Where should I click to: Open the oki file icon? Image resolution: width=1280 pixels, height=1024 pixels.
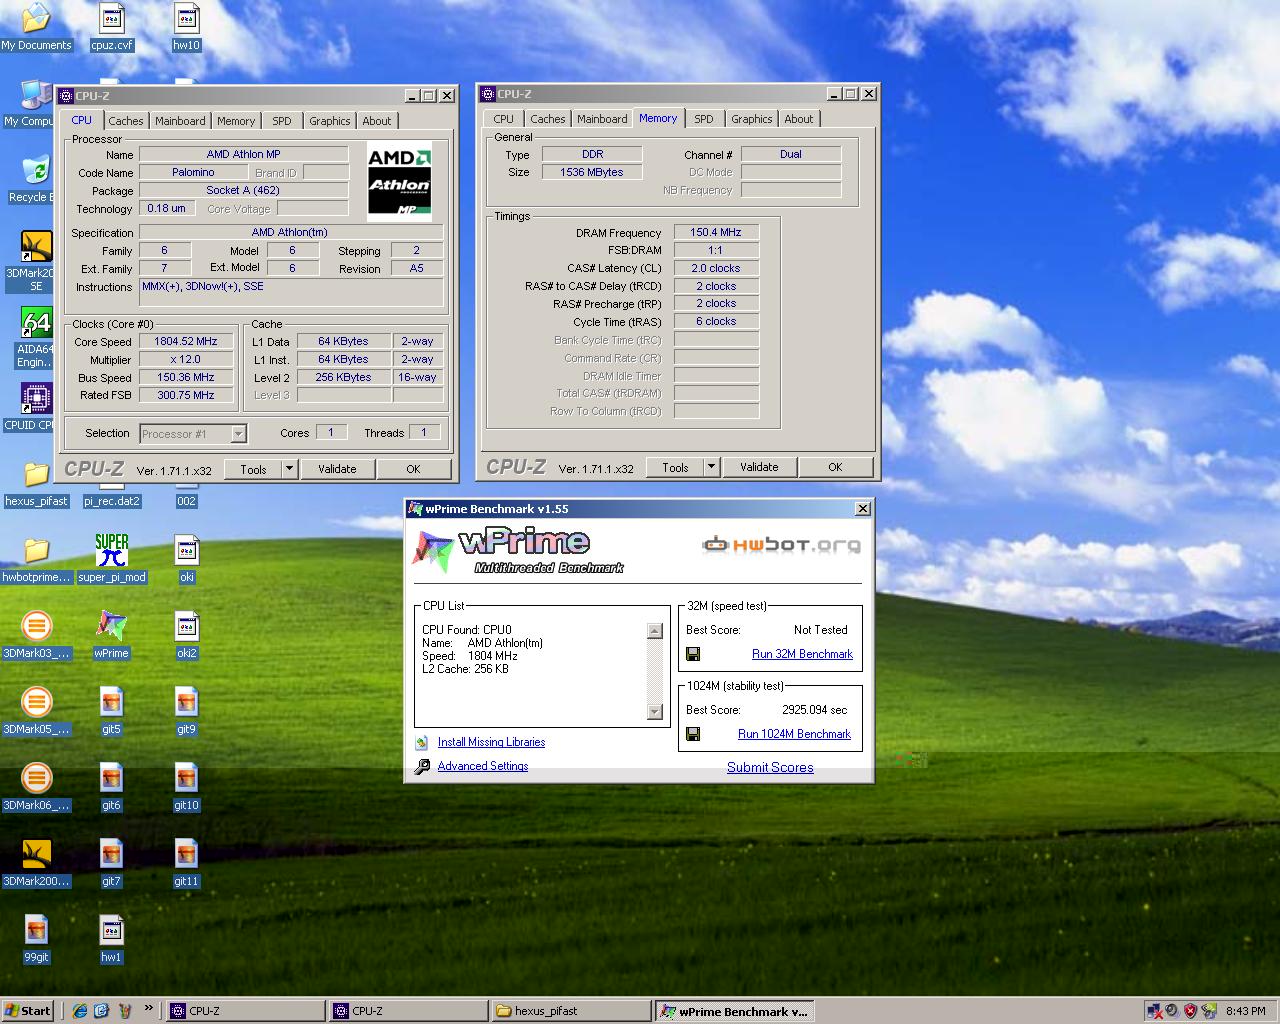[x=186, y=560]
